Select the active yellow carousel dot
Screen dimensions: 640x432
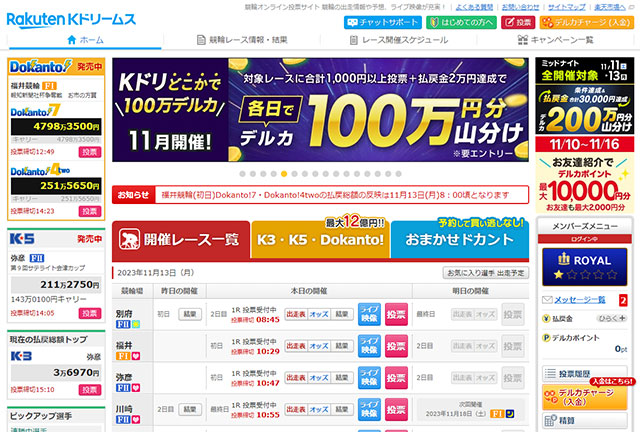(x=284, y=174)
